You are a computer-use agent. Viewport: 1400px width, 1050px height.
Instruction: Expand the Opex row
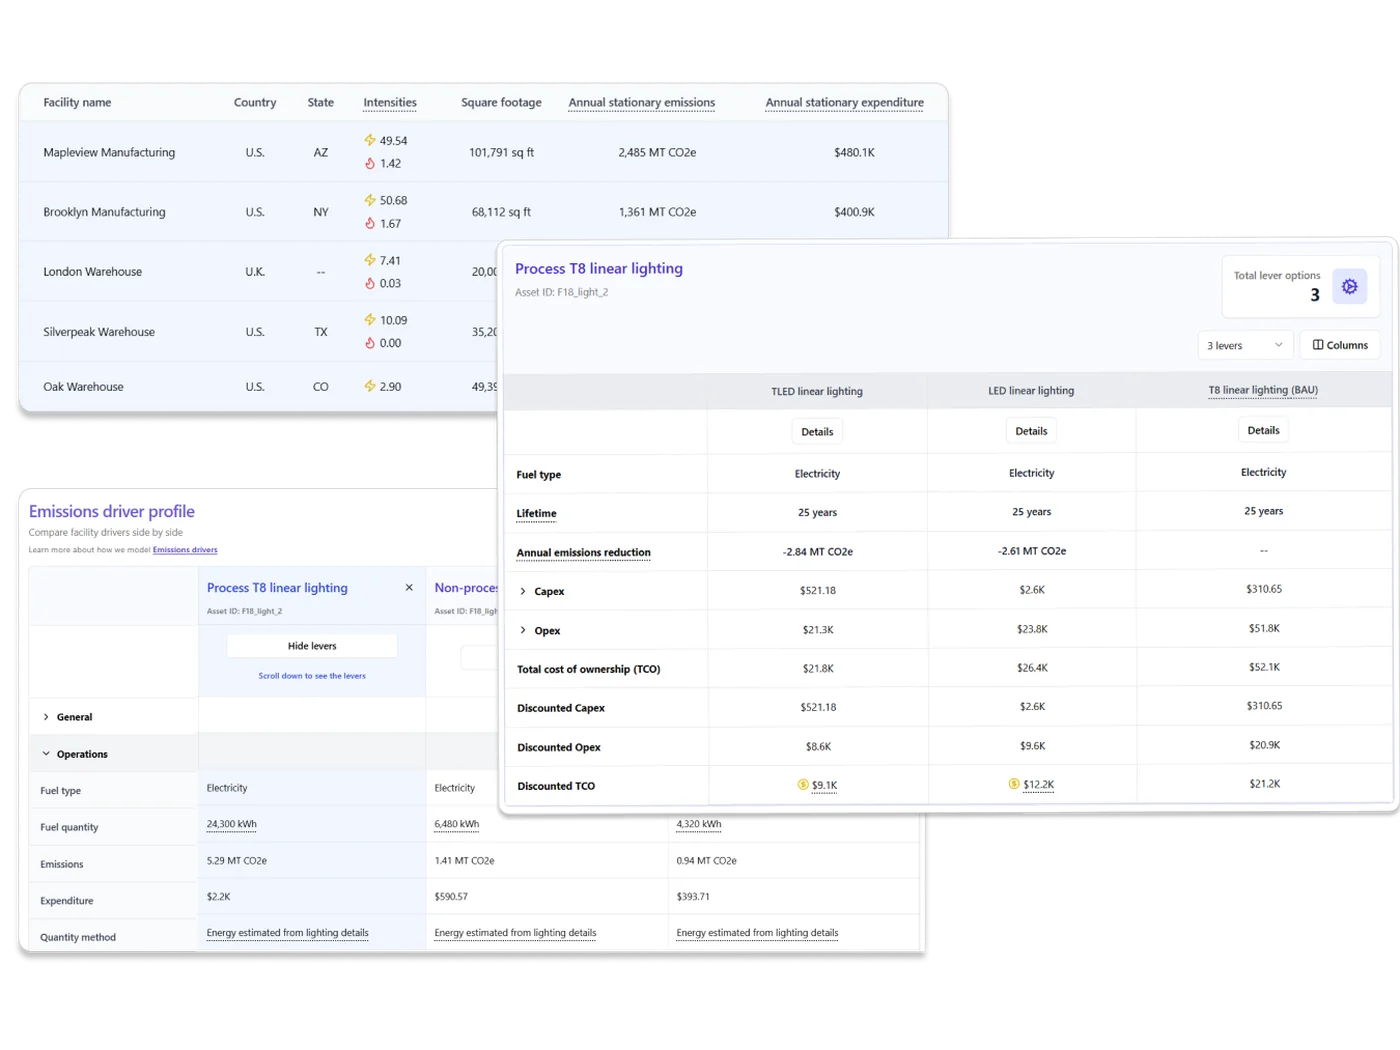[x=524, y=630]
